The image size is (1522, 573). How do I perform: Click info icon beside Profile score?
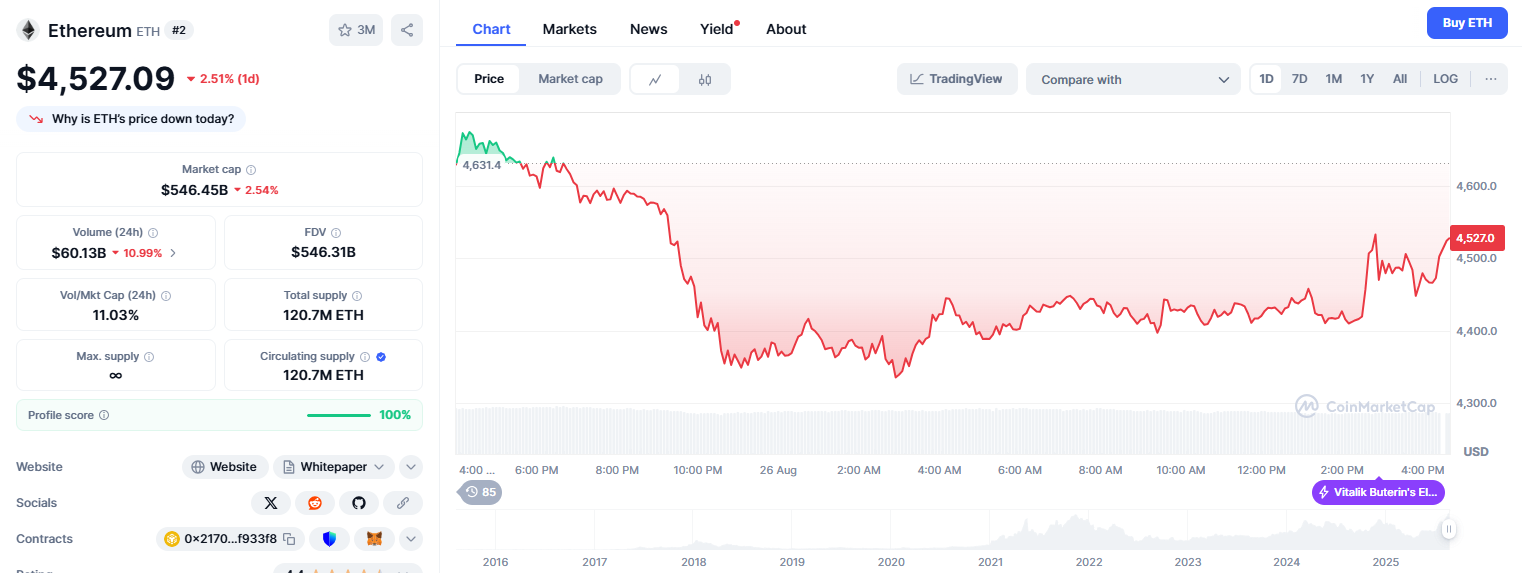[104, 415]
